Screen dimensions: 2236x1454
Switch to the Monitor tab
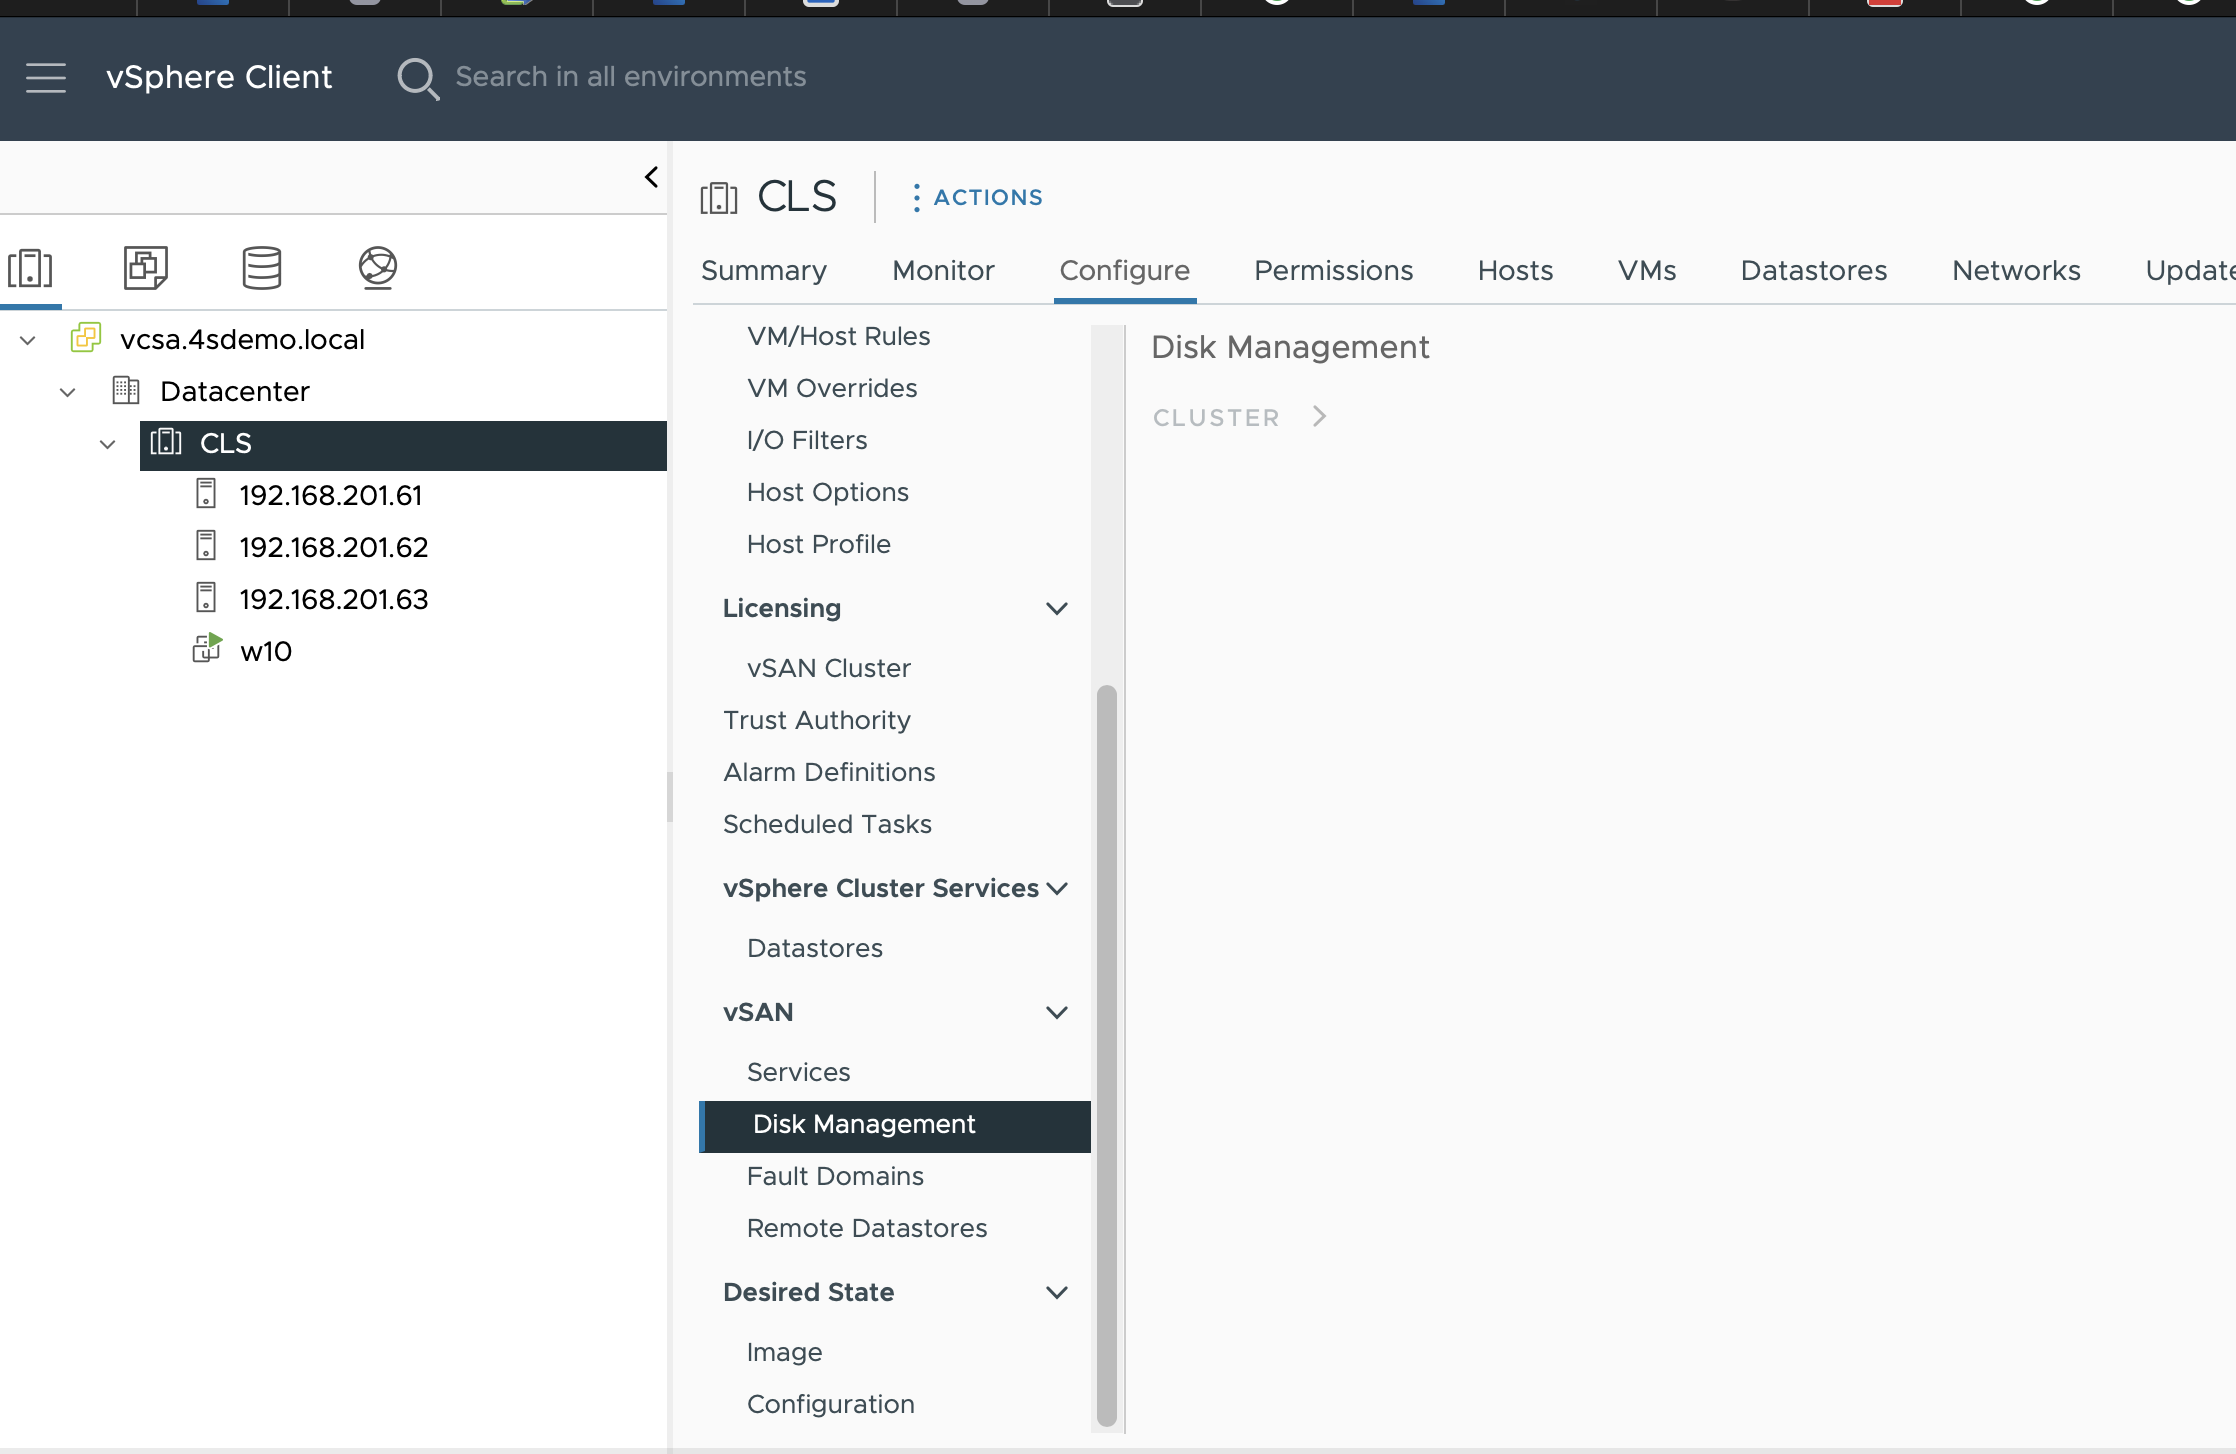pyautogui.click(x=943, y=270)
